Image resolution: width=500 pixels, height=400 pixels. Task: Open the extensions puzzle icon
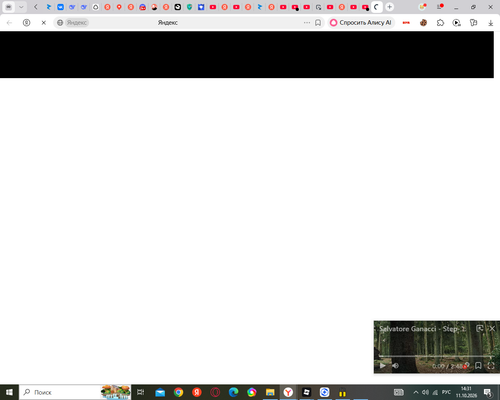(x=440, y=23)
